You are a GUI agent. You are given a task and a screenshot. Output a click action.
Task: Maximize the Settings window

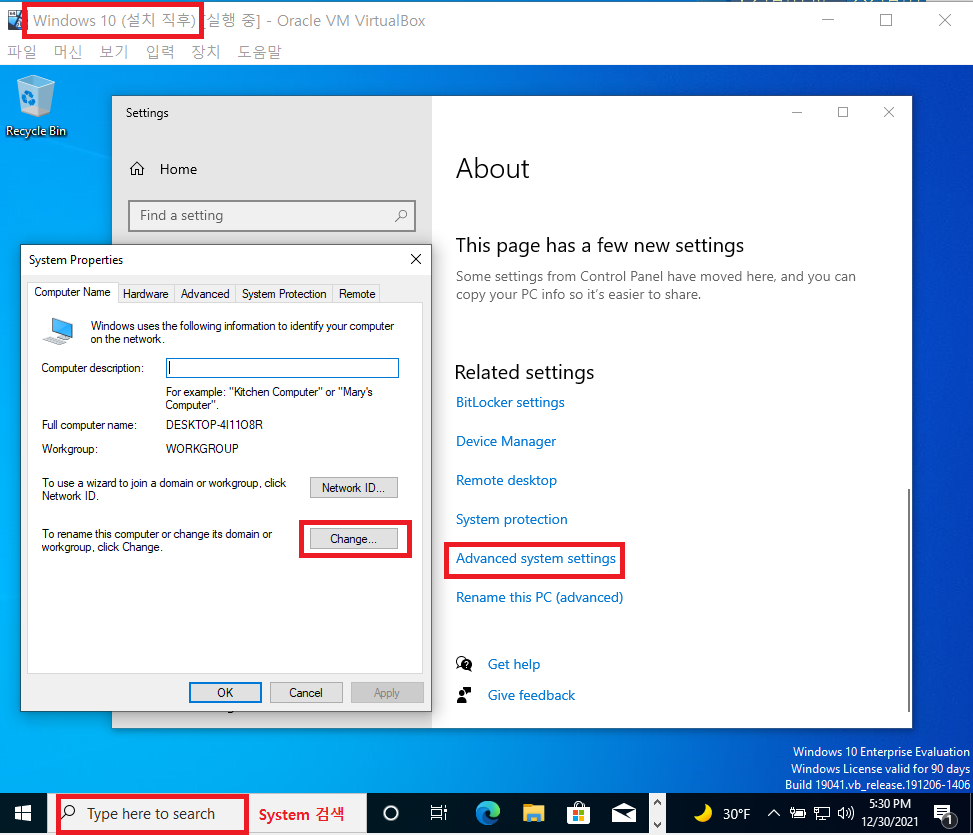pyautogui.click(x=843, y=112)
